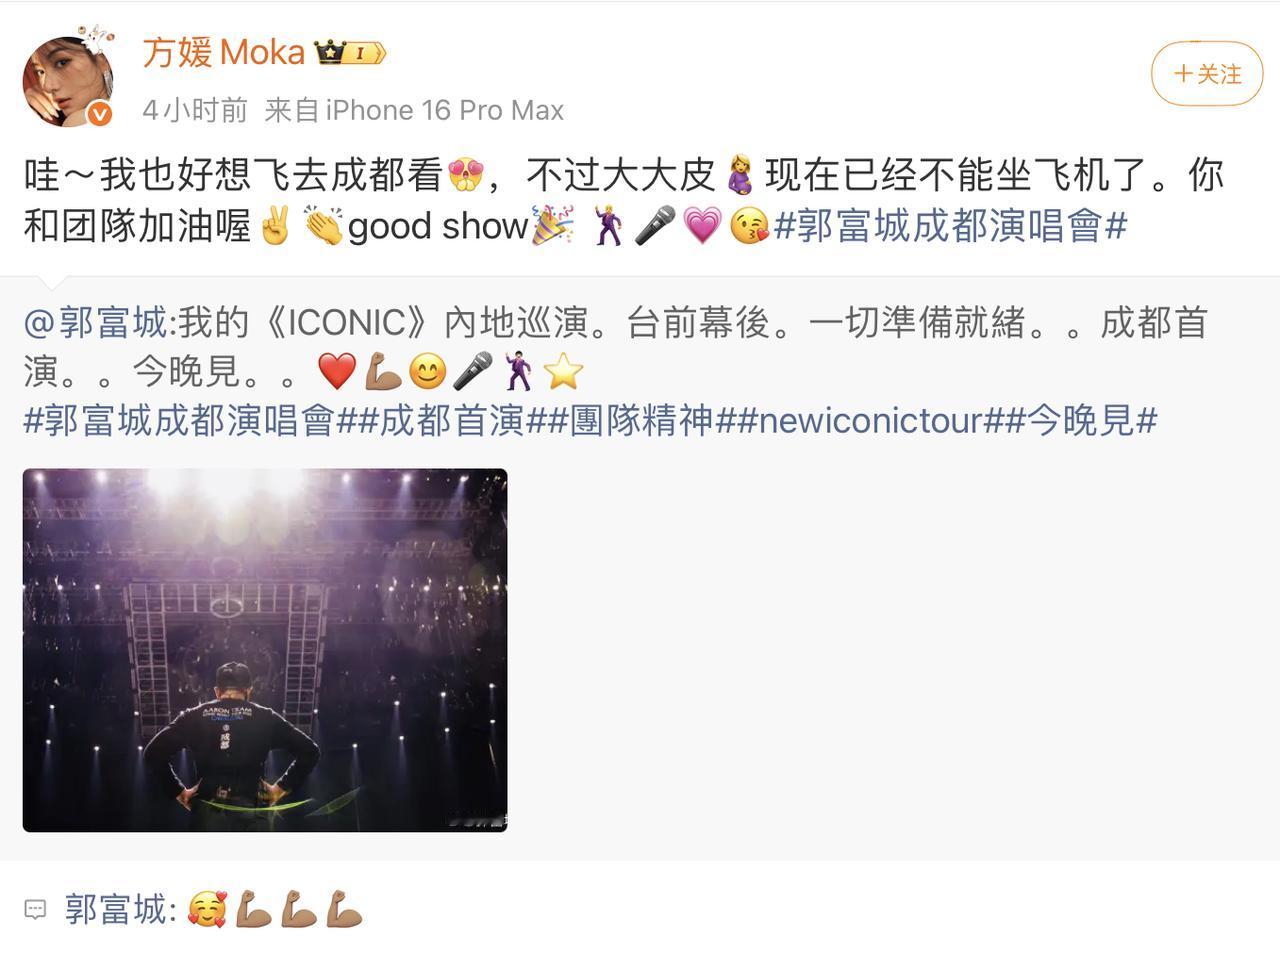
Task: Open the #團隊精神# hashtag
Action: tap(642, 420)
